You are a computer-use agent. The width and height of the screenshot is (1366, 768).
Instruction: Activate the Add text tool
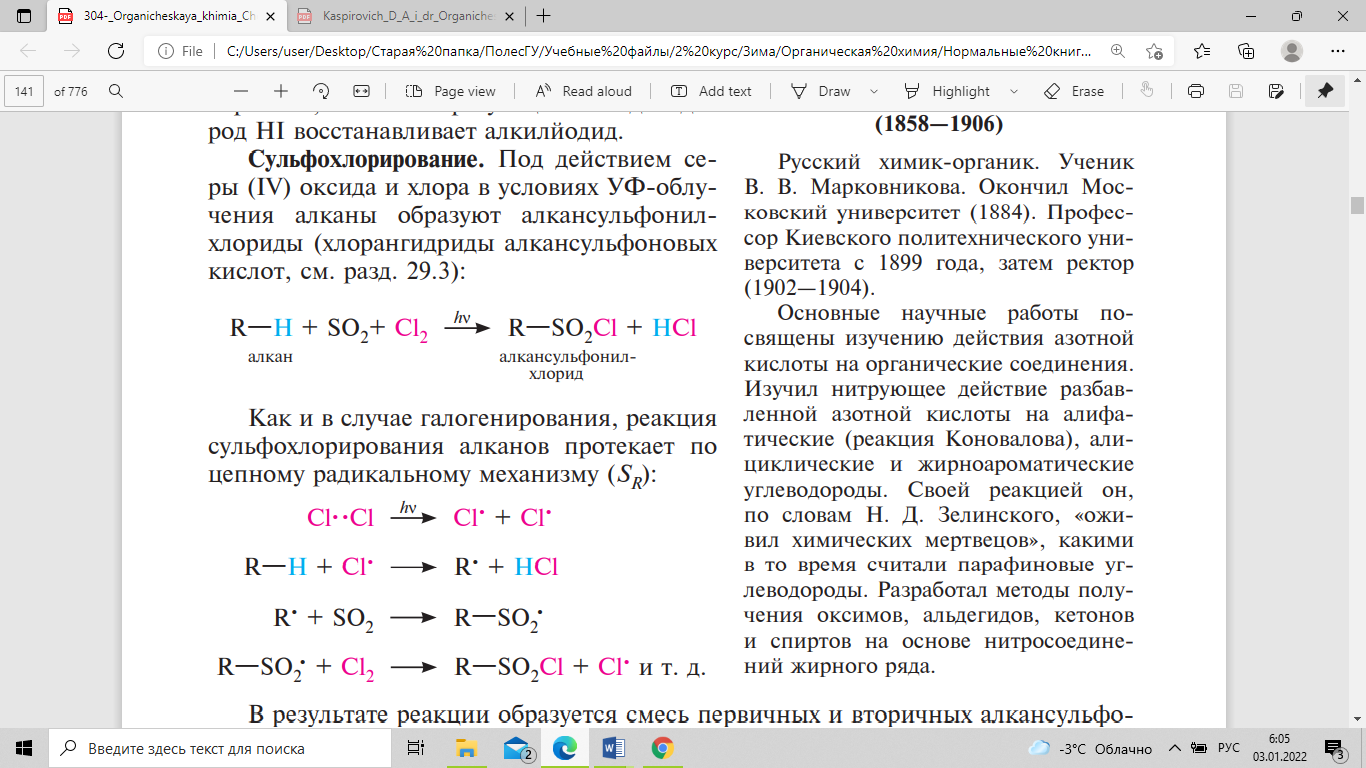point(711,91)
